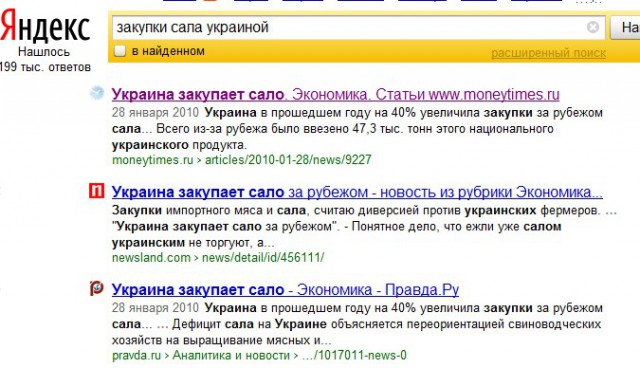640x368 pixels.
Task: Click the '.../1017011-news-0' URL path
Action: tap(354, 355)
